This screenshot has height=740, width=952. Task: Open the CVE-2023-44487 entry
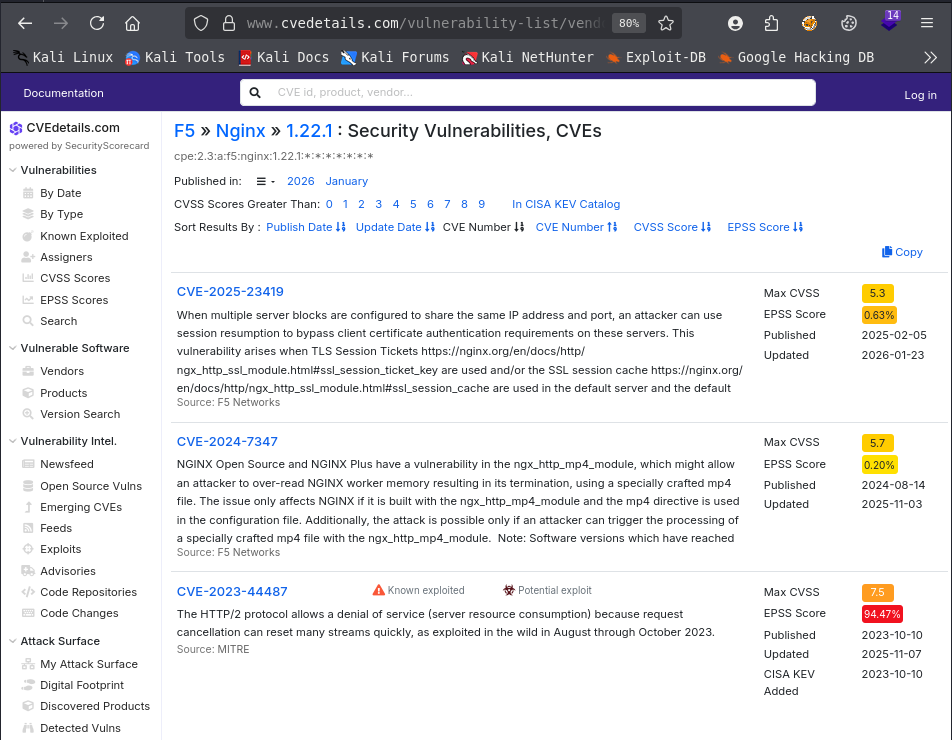tap(232, 592)
